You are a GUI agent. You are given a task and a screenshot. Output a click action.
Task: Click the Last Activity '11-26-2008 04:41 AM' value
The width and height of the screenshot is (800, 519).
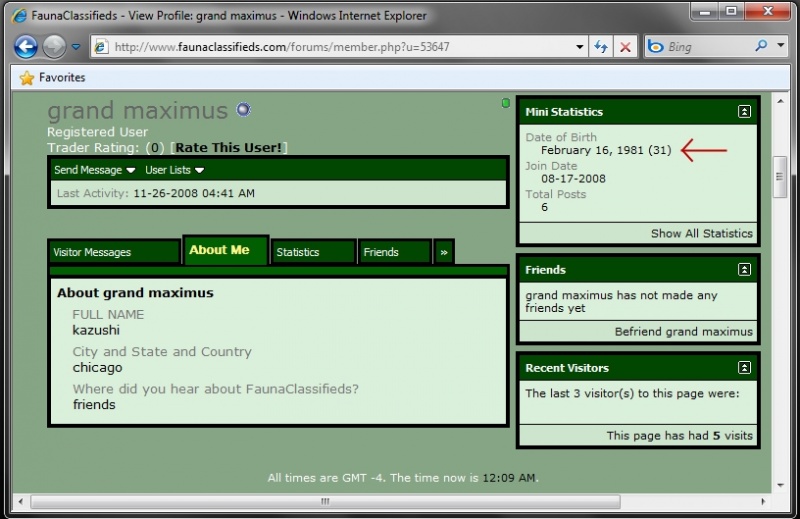(194, 193)
